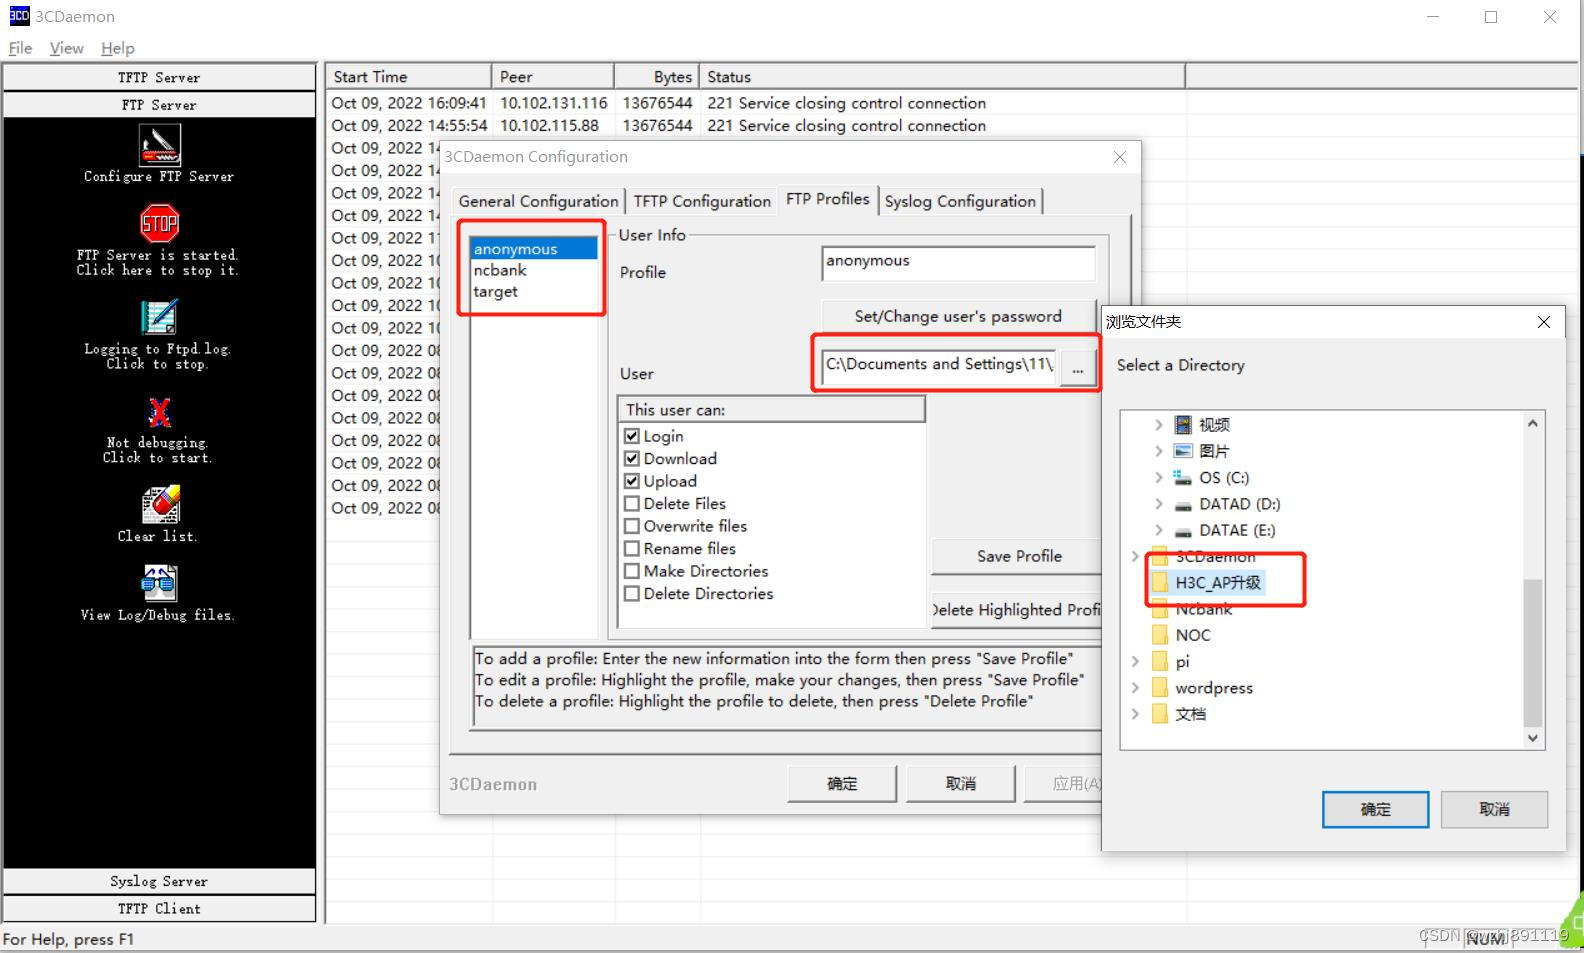Switch to the Syslog Configuration tab
The height and width of the screenshot is (953, 1584).
click(960, 201)
